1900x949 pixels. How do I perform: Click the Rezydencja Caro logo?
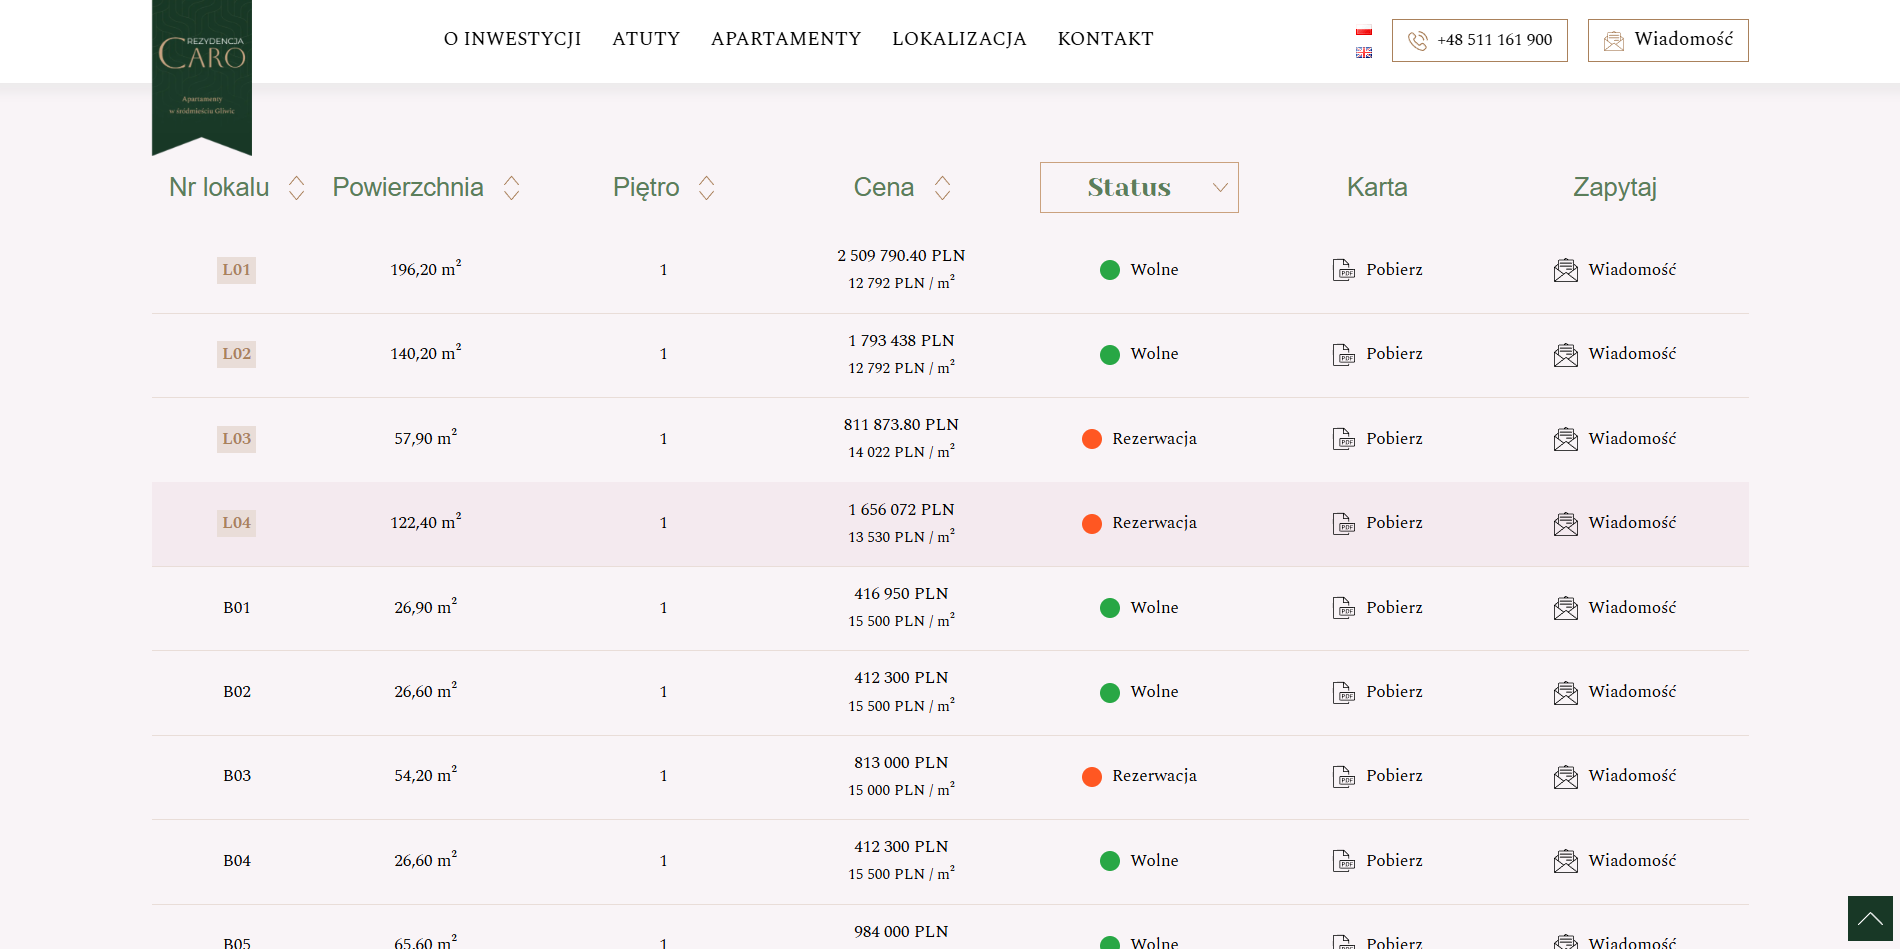[202, 76]
